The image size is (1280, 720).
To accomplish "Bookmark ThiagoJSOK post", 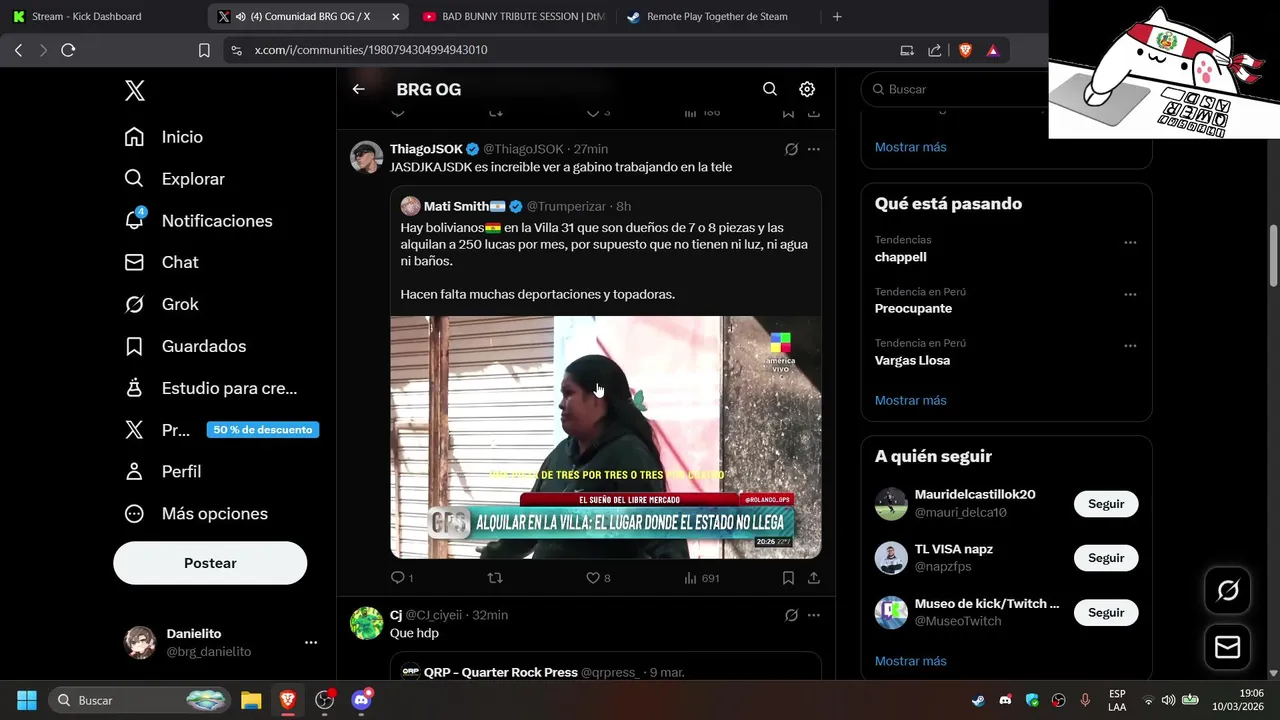I will click(788, 578).
